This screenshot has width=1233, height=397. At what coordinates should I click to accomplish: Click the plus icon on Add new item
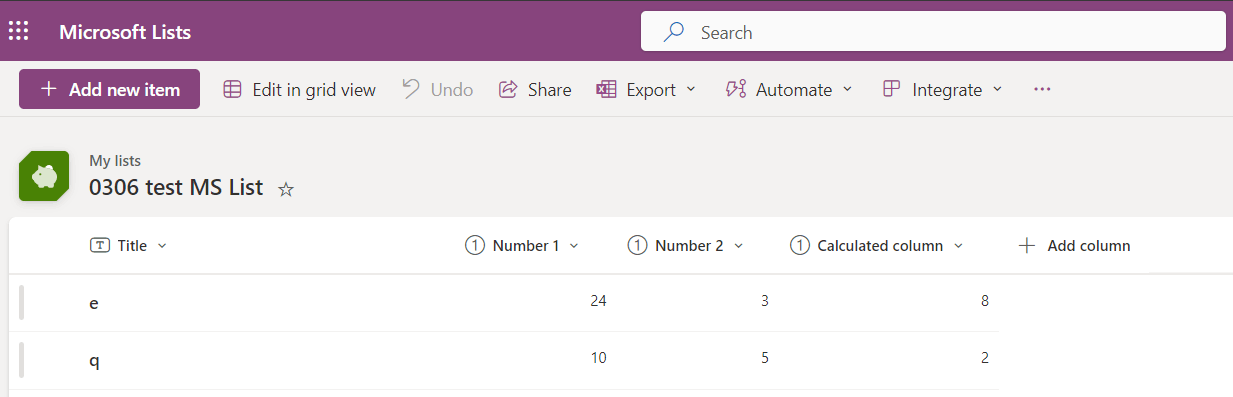tap(48, 89)
